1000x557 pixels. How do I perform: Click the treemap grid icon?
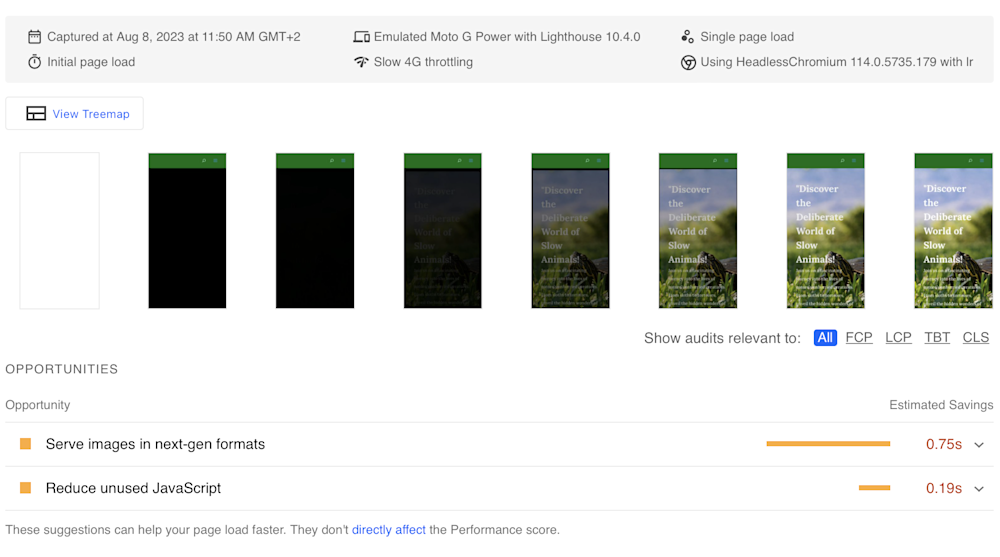tap(36, 114)
